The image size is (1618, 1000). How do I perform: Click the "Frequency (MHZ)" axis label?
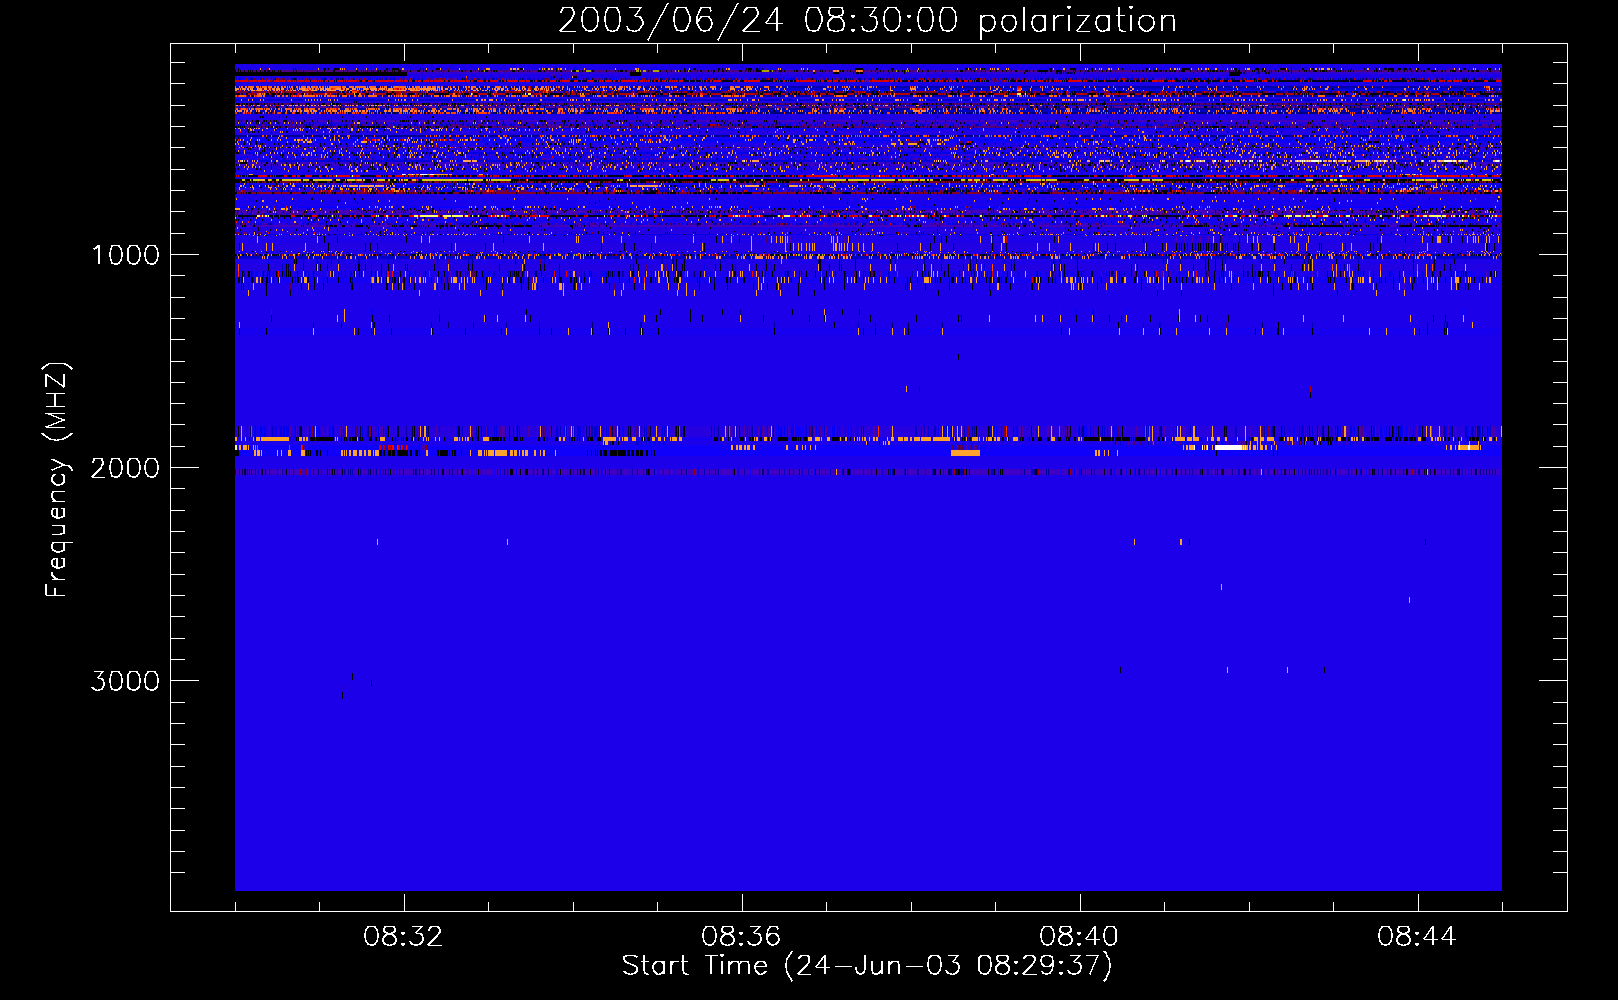pos(57,480)
